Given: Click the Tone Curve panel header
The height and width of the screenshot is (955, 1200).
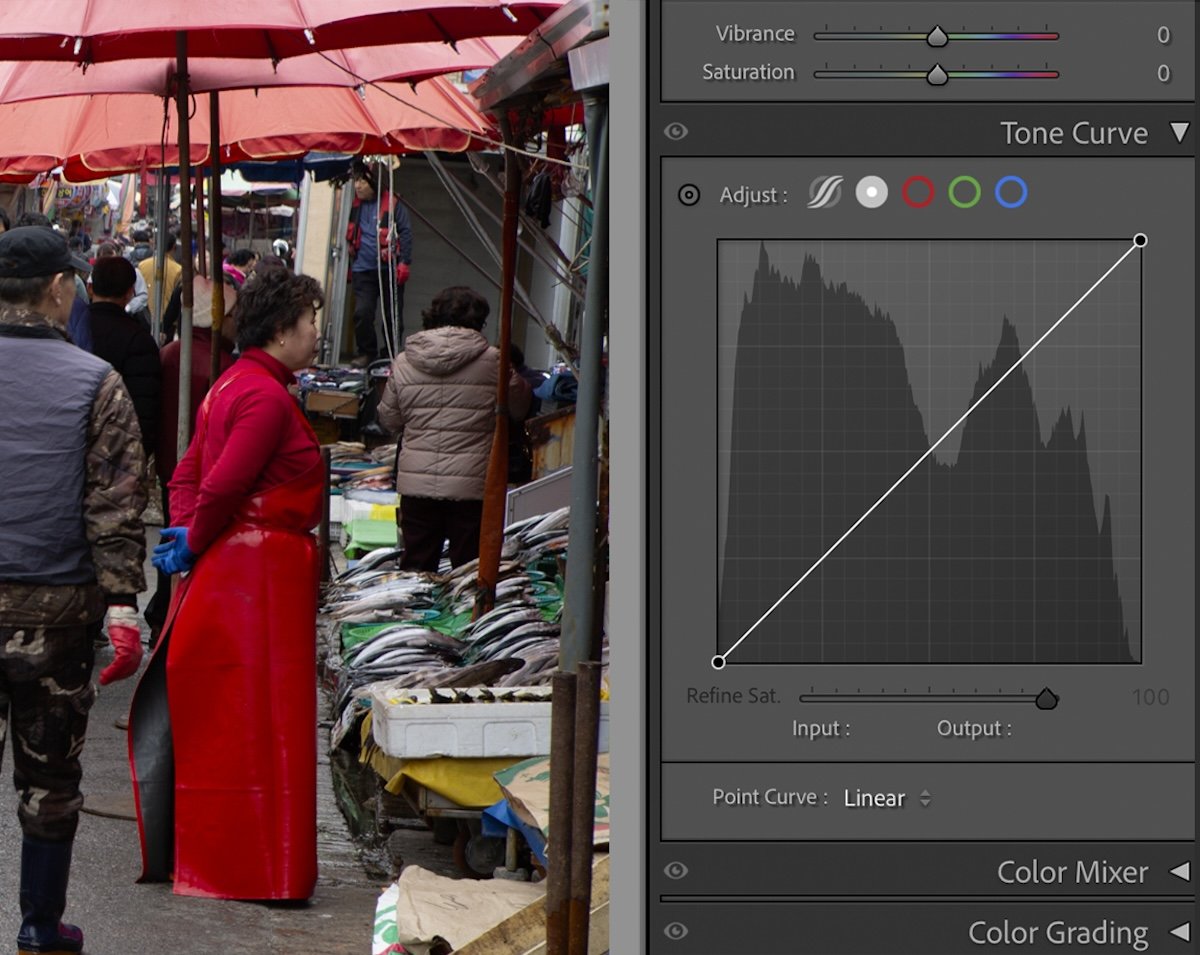Looking at the screenshot, I should tap(1074, 132).
